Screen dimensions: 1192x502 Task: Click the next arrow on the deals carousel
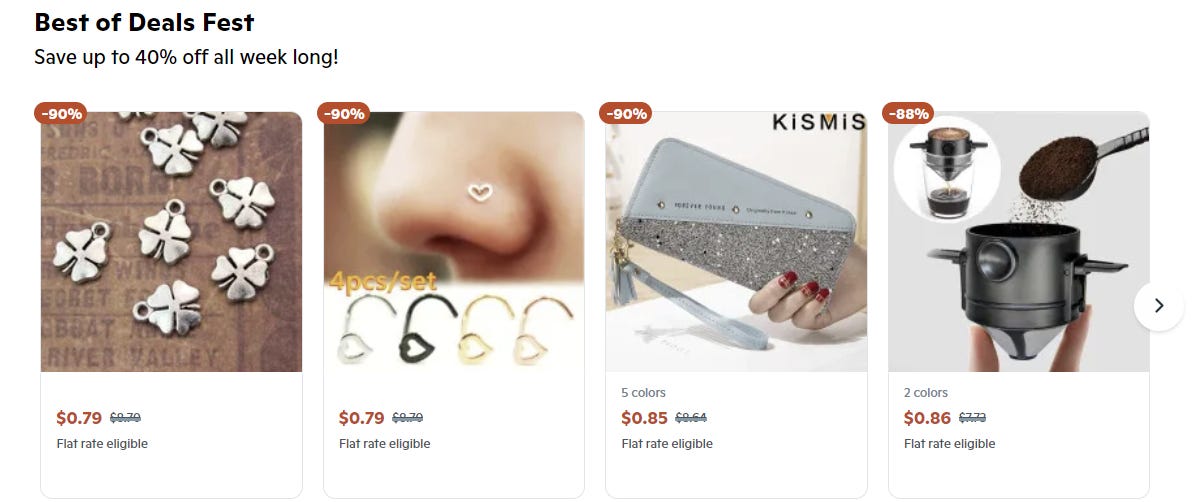click(1159, 306)
